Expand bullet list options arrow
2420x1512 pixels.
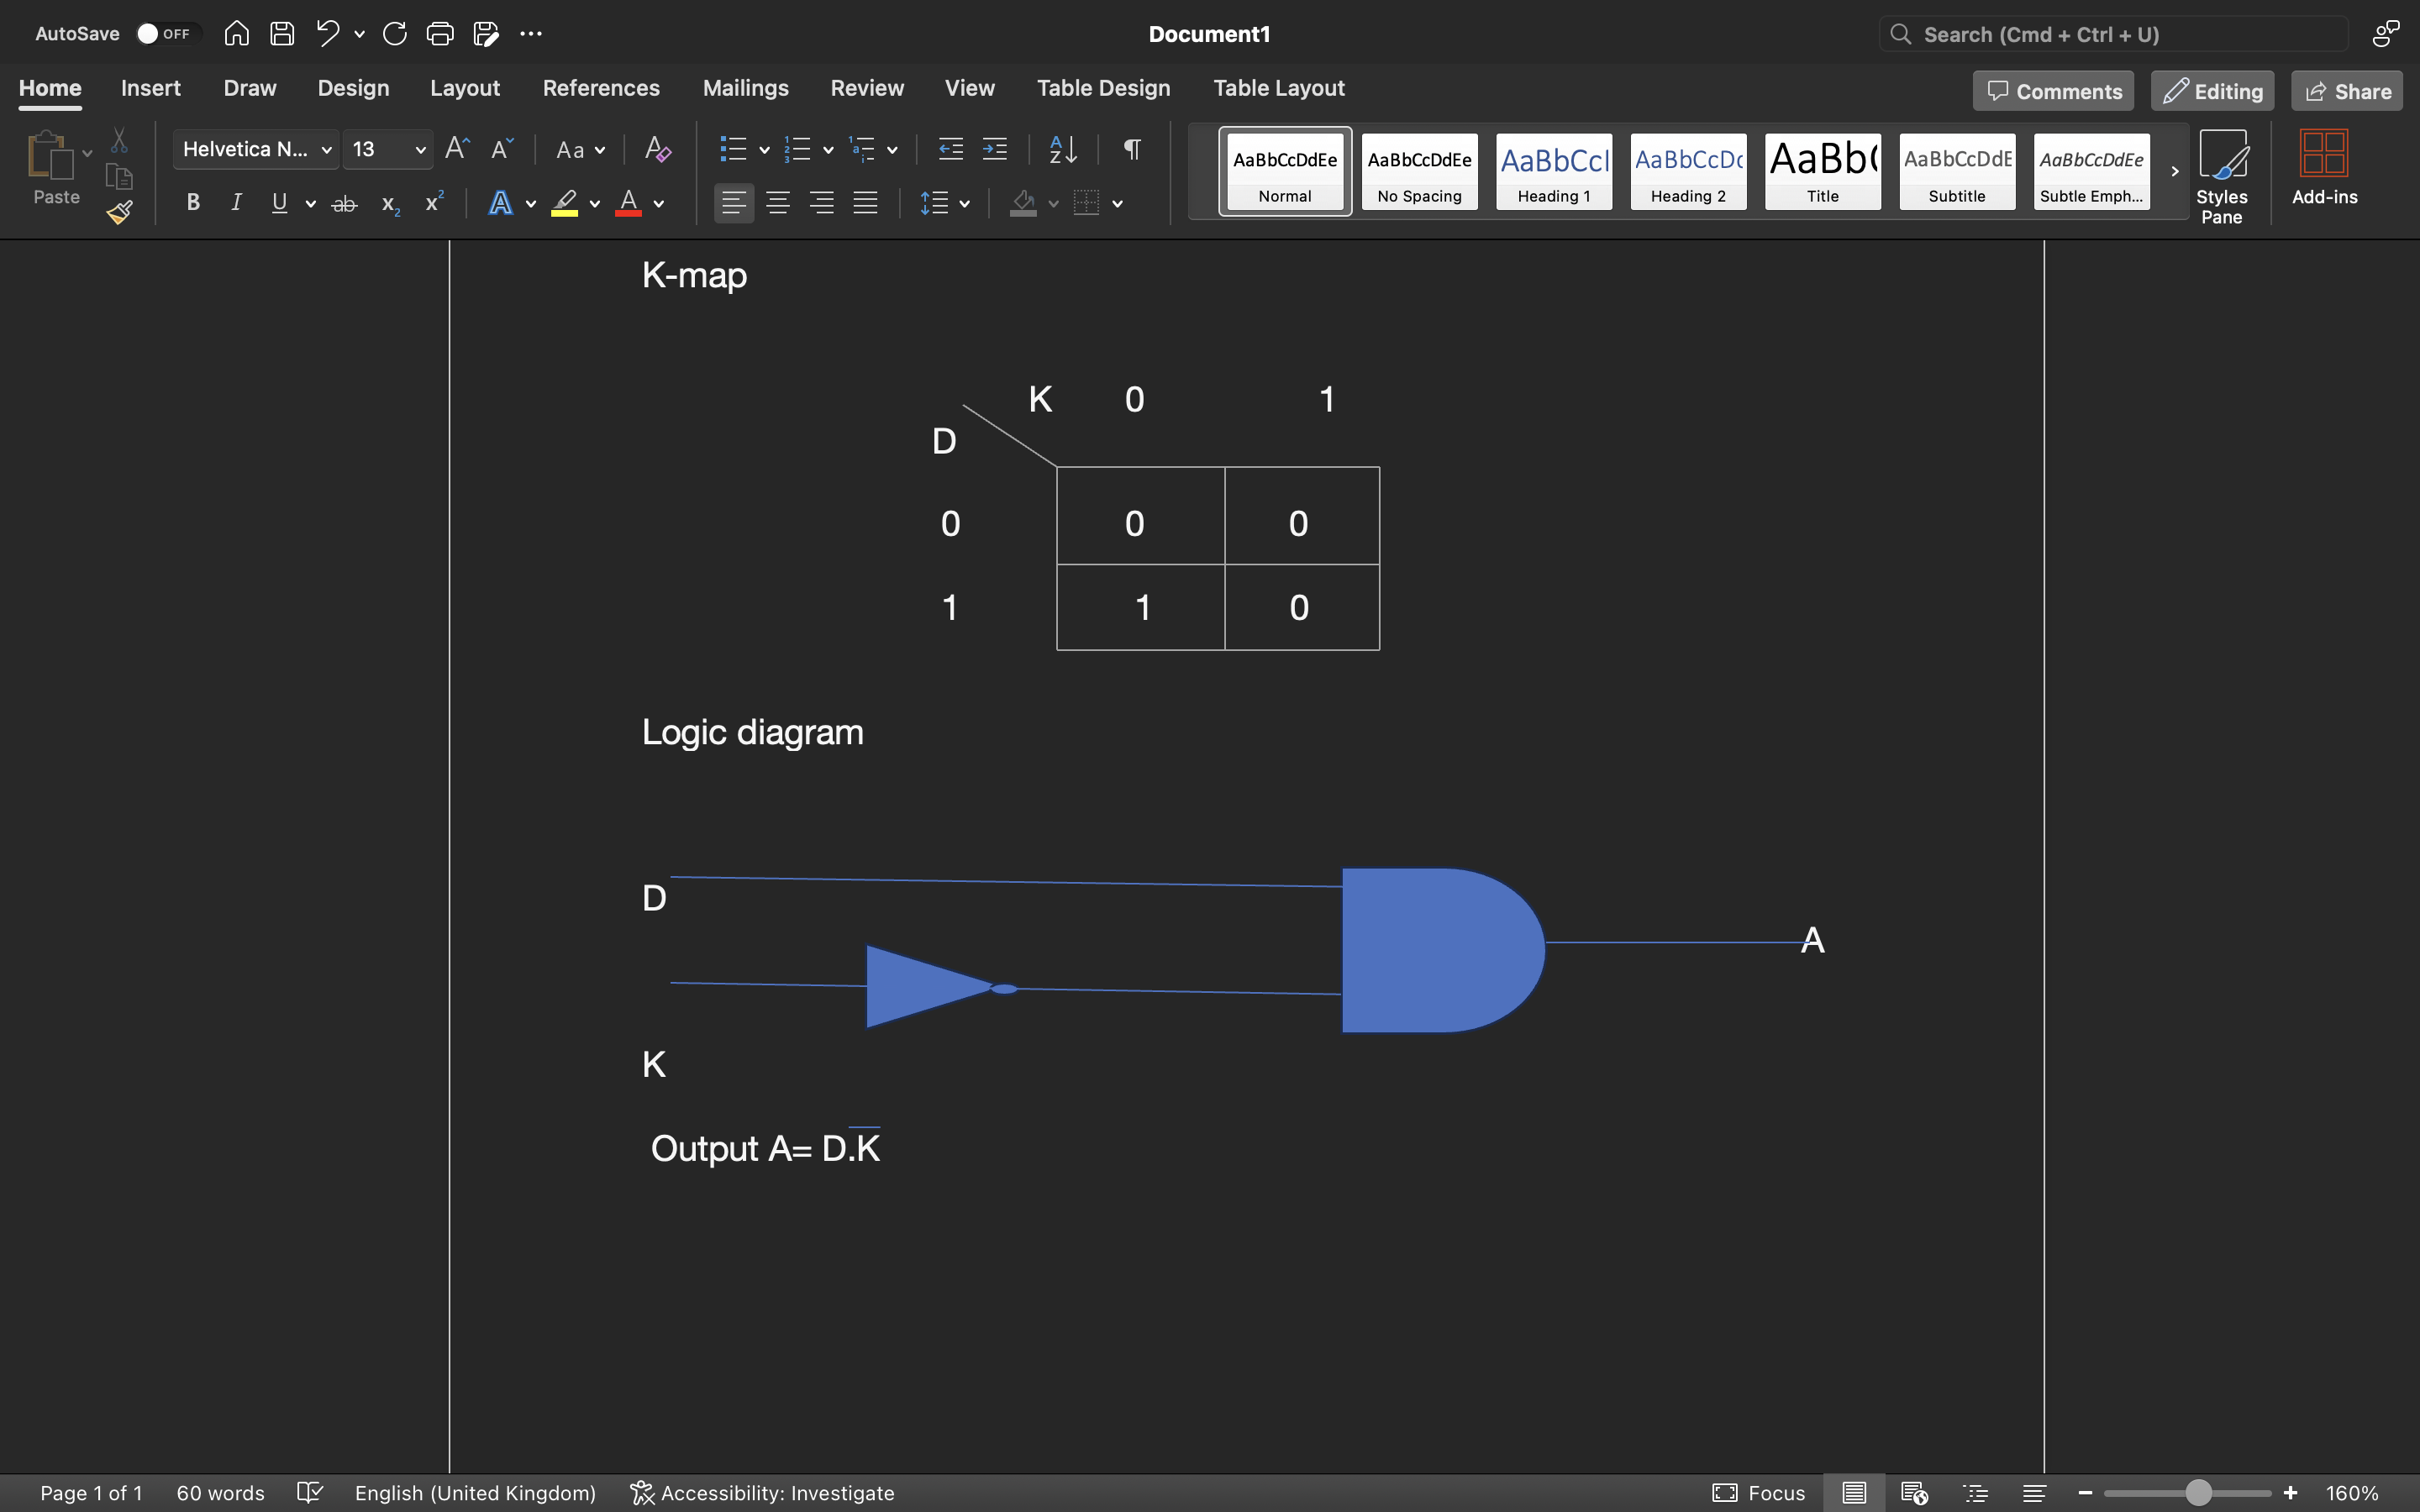click(x=764, y=150)
